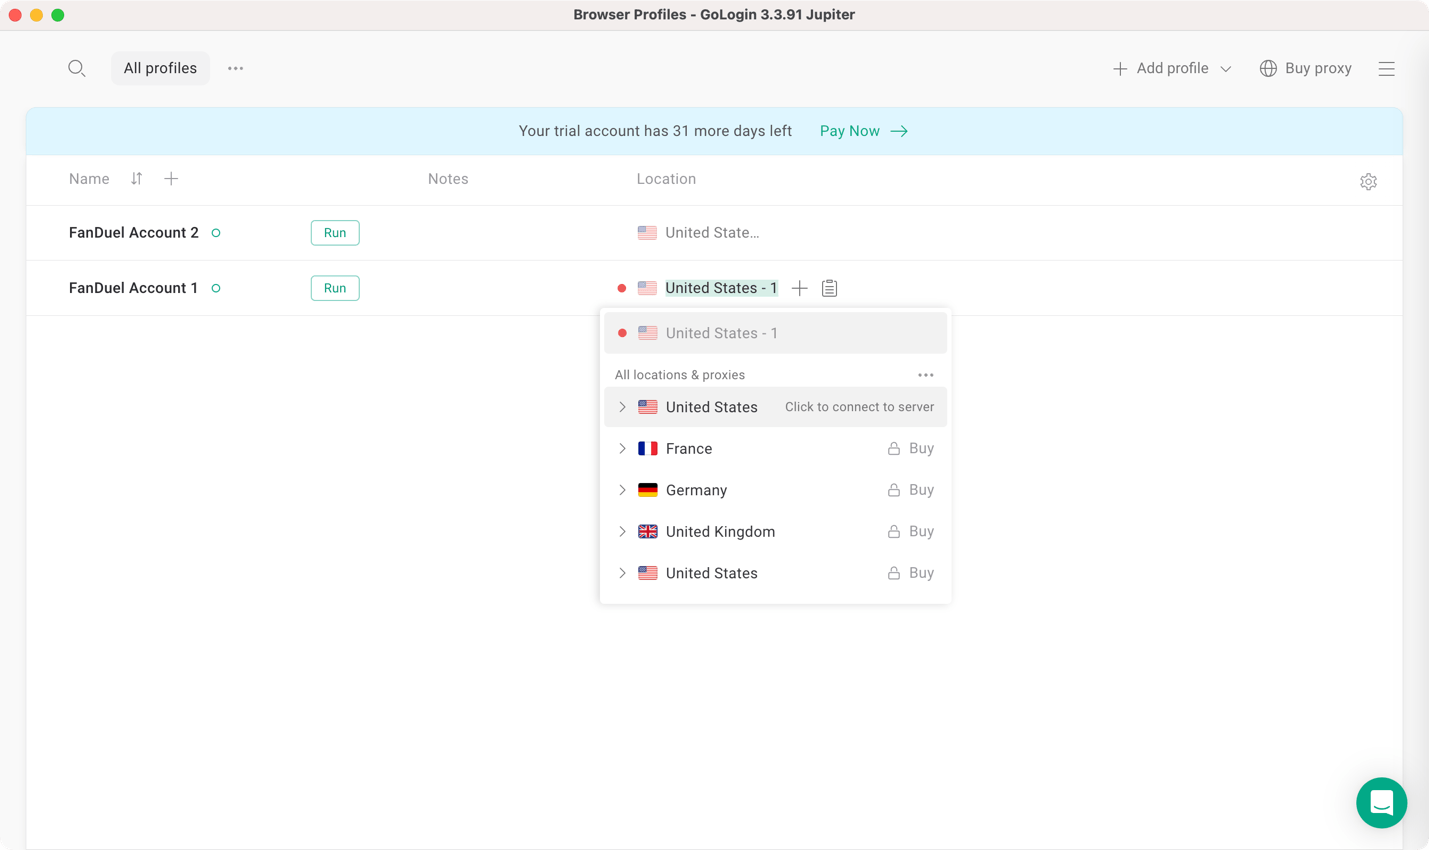Select United States Click to connect to server

pyautogui.click(x=775, y=407)
